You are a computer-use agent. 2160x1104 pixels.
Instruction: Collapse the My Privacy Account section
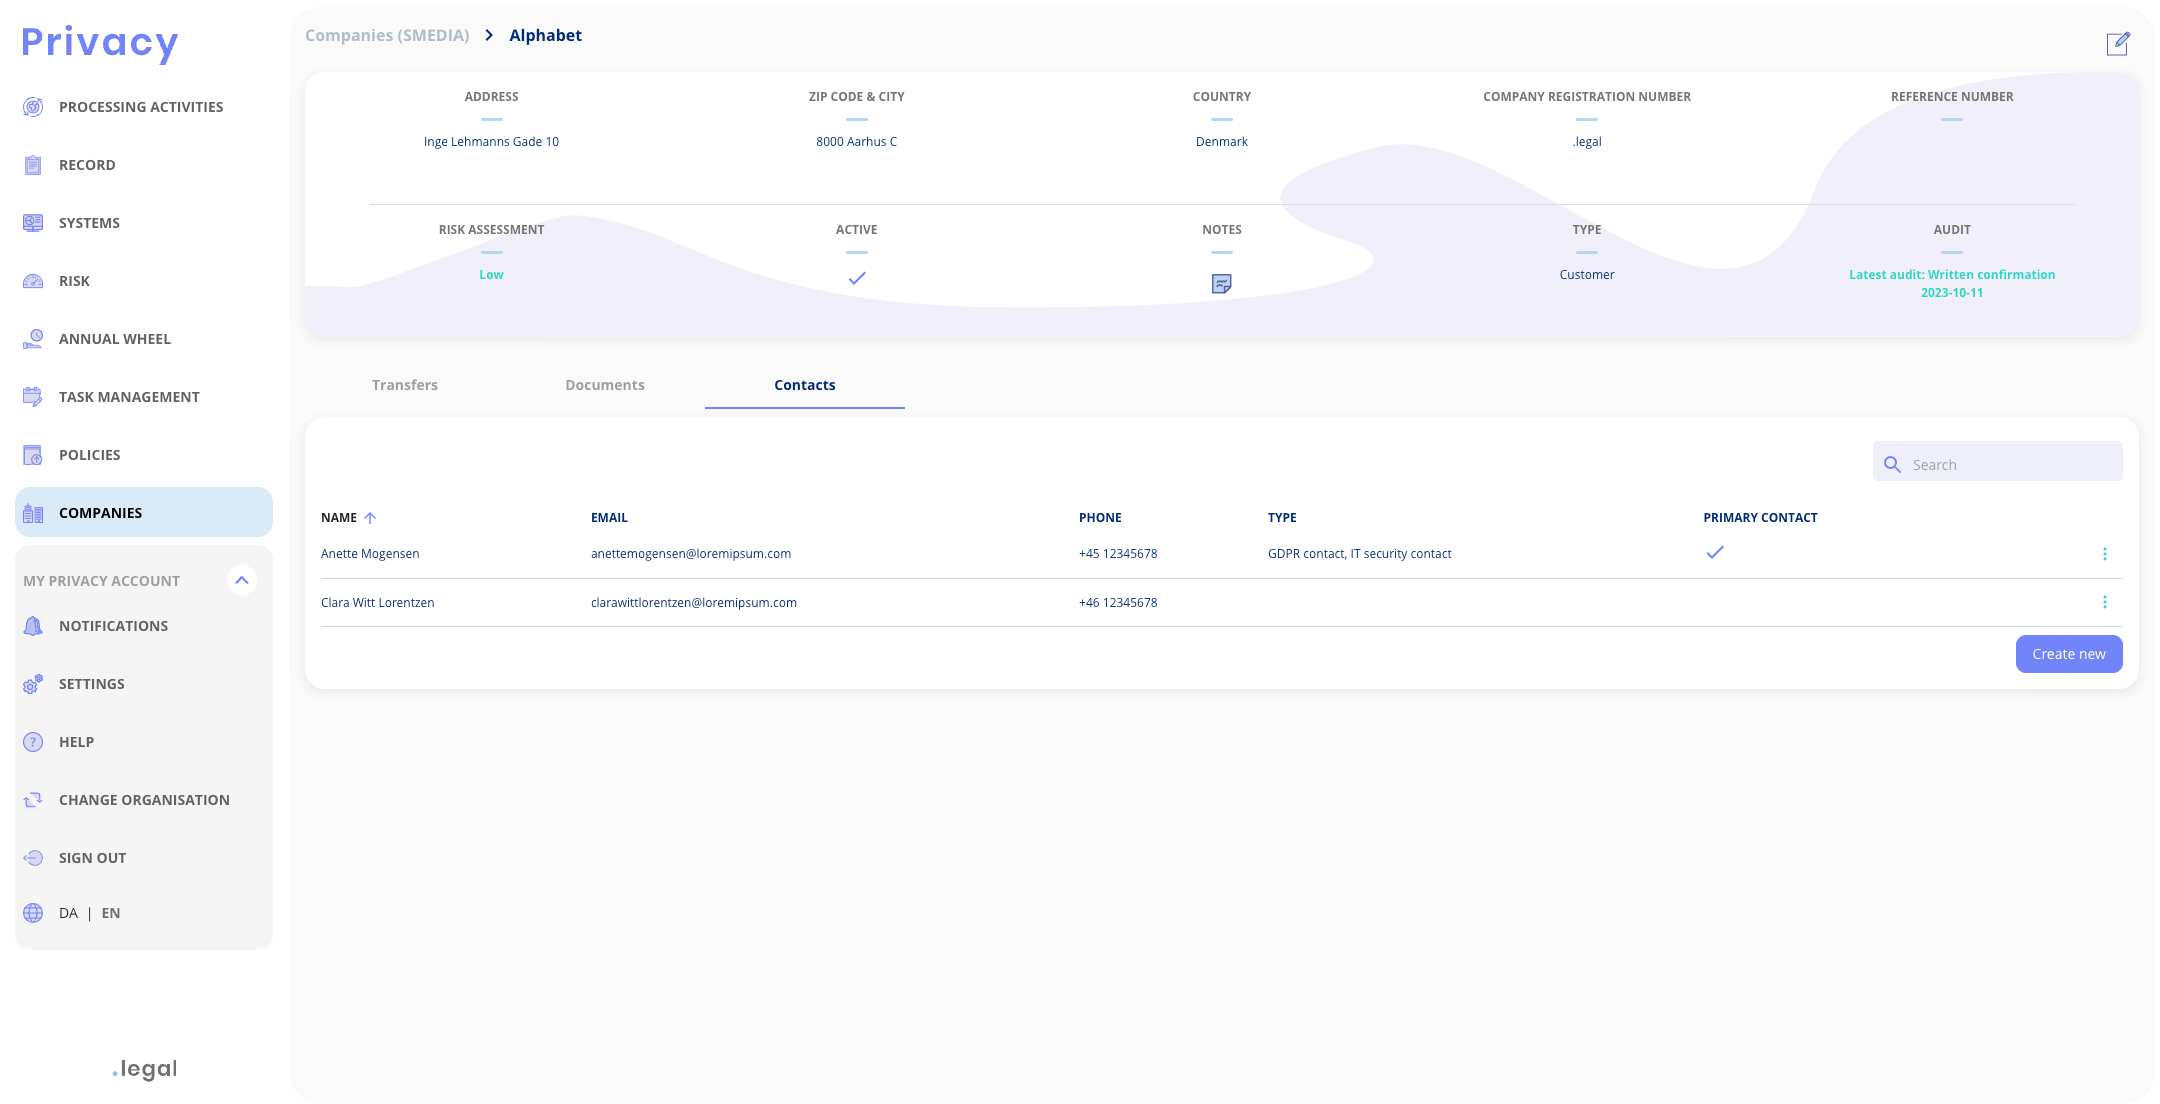pos(242,580)
